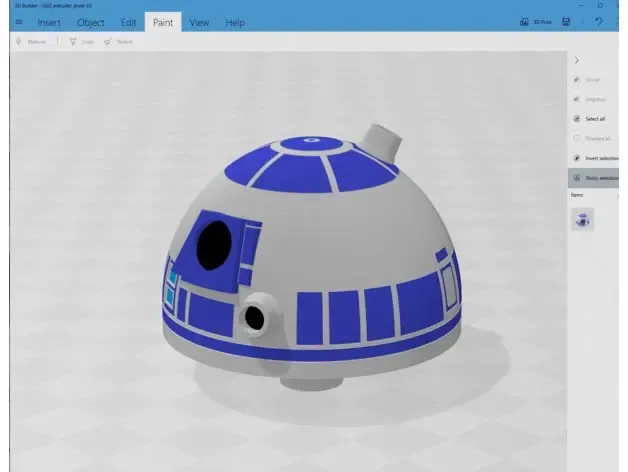Viewport: 628px width, 472px height.
Task: Toggle Sticky selection
Action: [x=593, y=178]
